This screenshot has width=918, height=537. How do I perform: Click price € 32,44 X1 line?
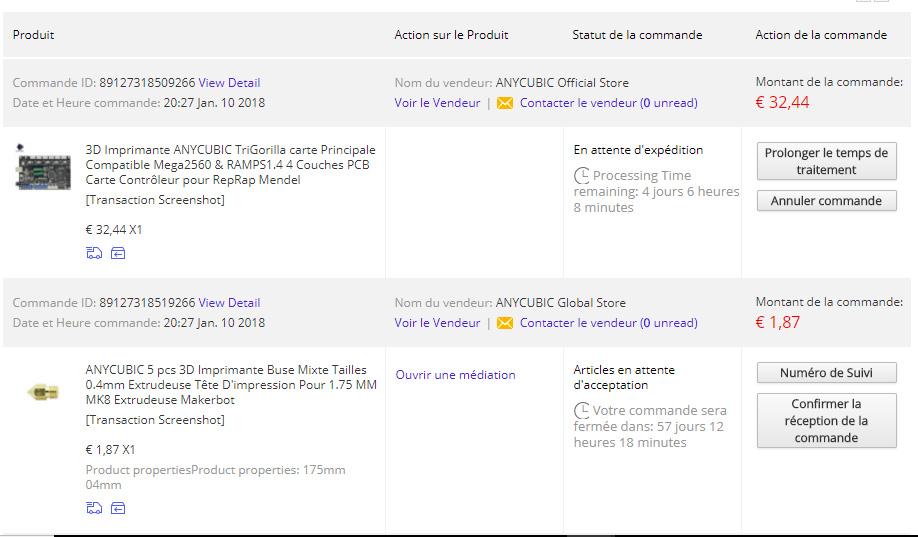coord(114,230)
